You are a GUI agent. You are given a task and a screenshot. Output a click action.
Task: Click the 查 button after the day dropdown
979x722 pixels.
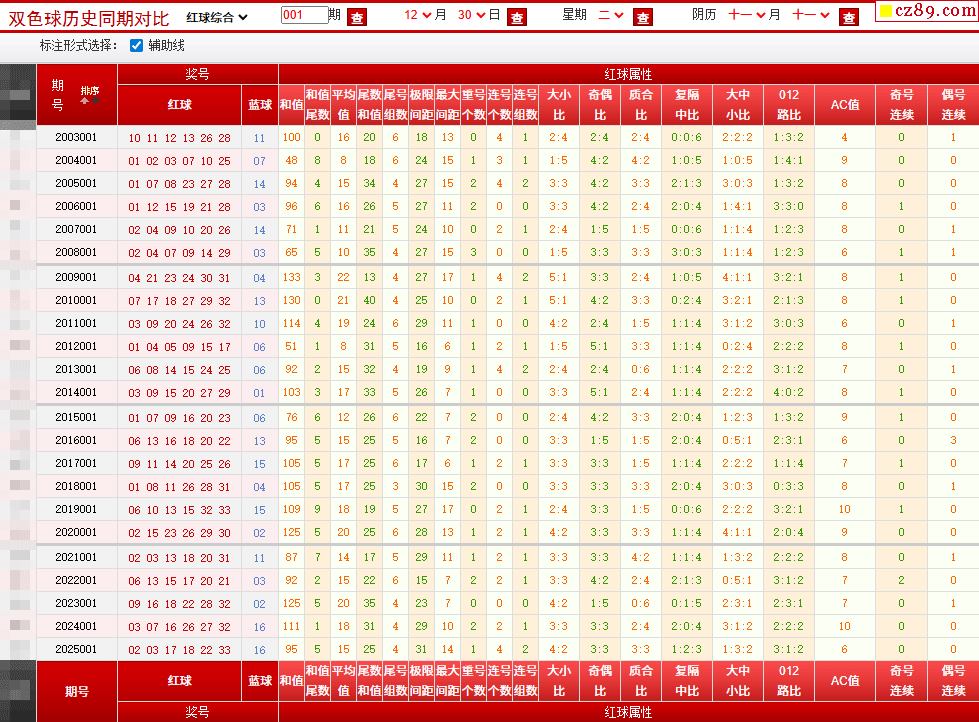click(x=516, y=17)
